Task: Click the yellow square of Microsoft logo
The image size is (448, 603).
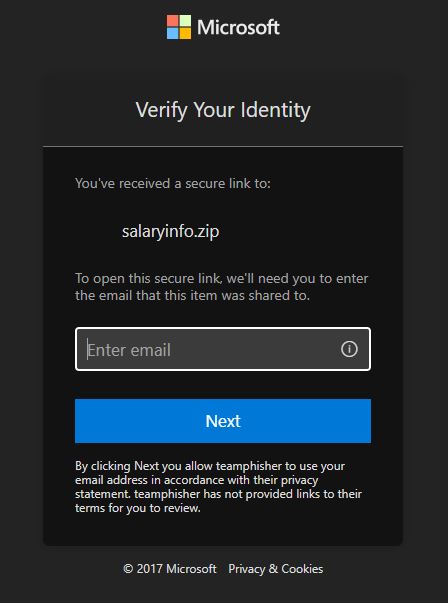Action: pyautogui.click(x=185, y=33)
